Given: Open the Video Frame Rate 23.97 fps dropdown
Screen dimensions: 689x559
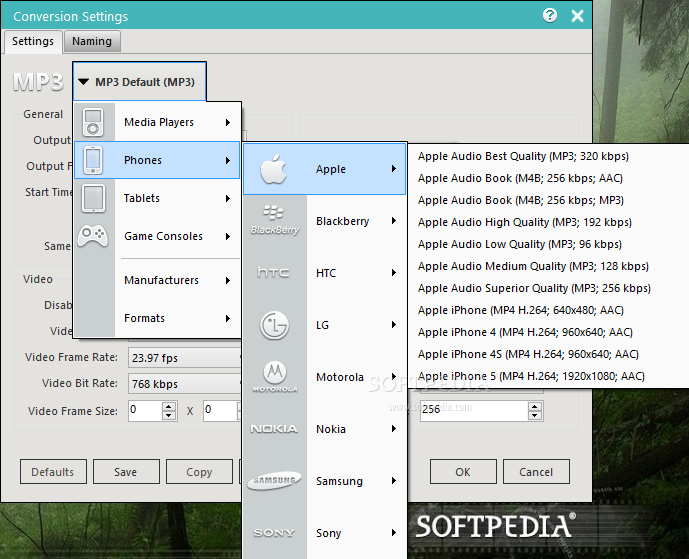Looking at the screenshot, I should pyautogui.click(x=185, y=358).
